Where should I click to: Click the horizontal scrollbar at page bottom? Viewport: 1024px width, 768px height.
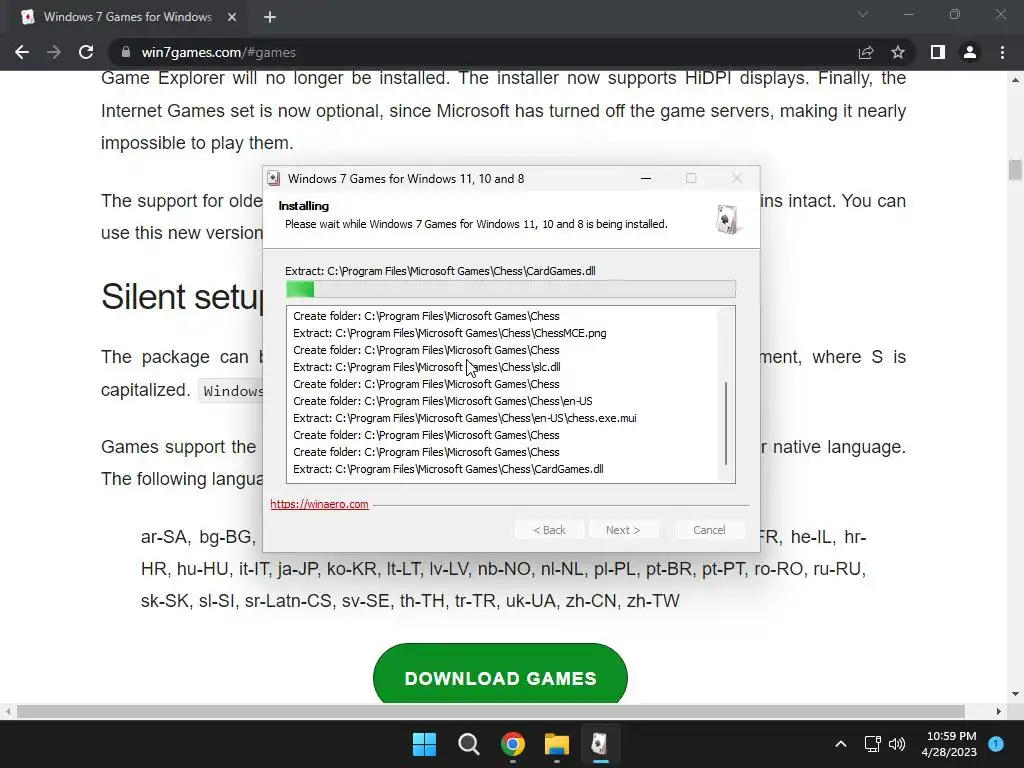pos(490,711)
